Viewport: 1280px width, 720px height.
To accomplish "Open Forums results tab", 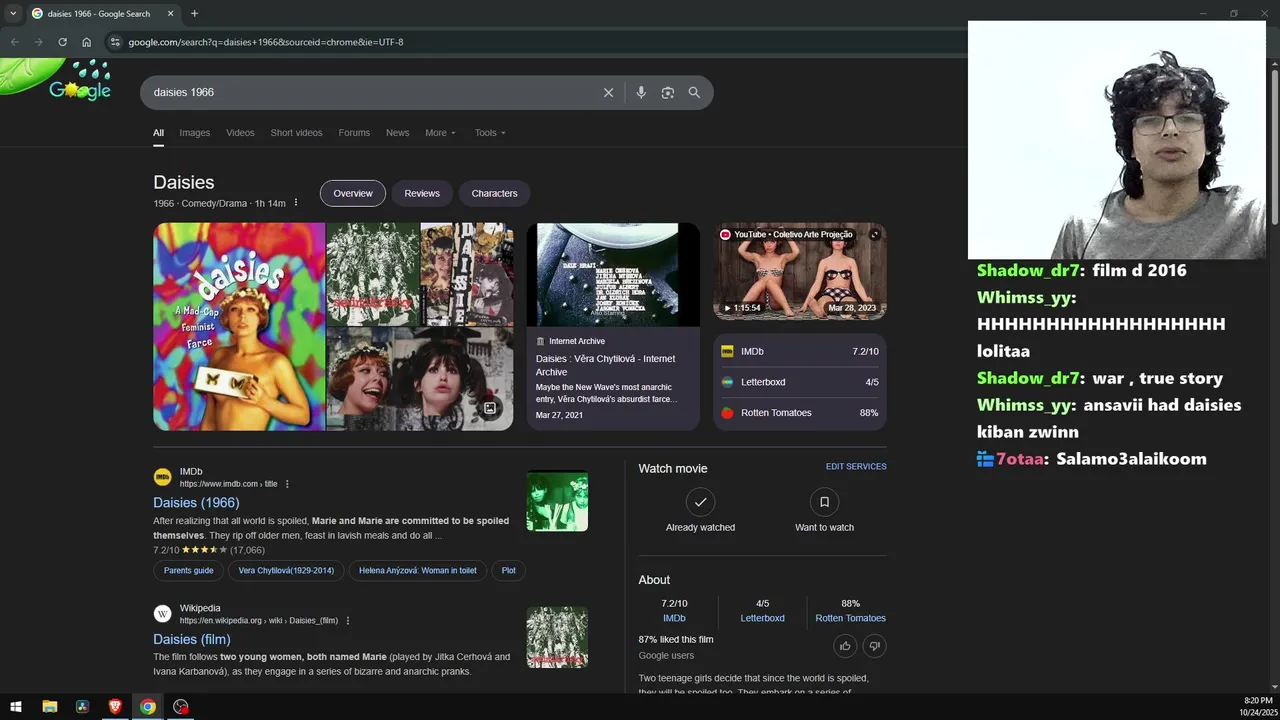I will [x=354, y=133].
